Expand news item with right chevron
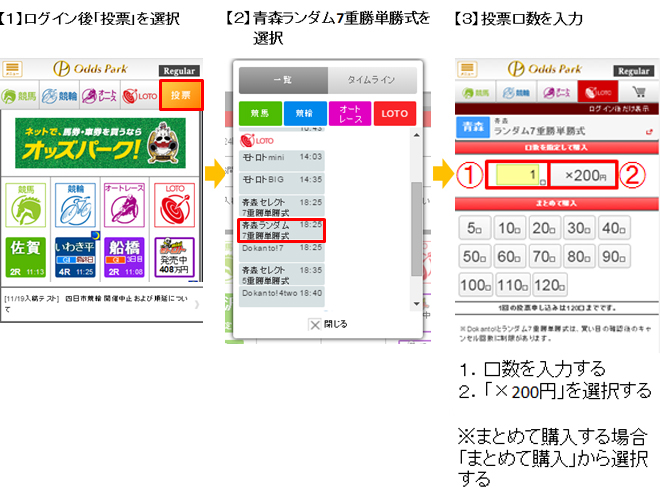The width and height of the screenshot is (660, 500). point(197,304)
